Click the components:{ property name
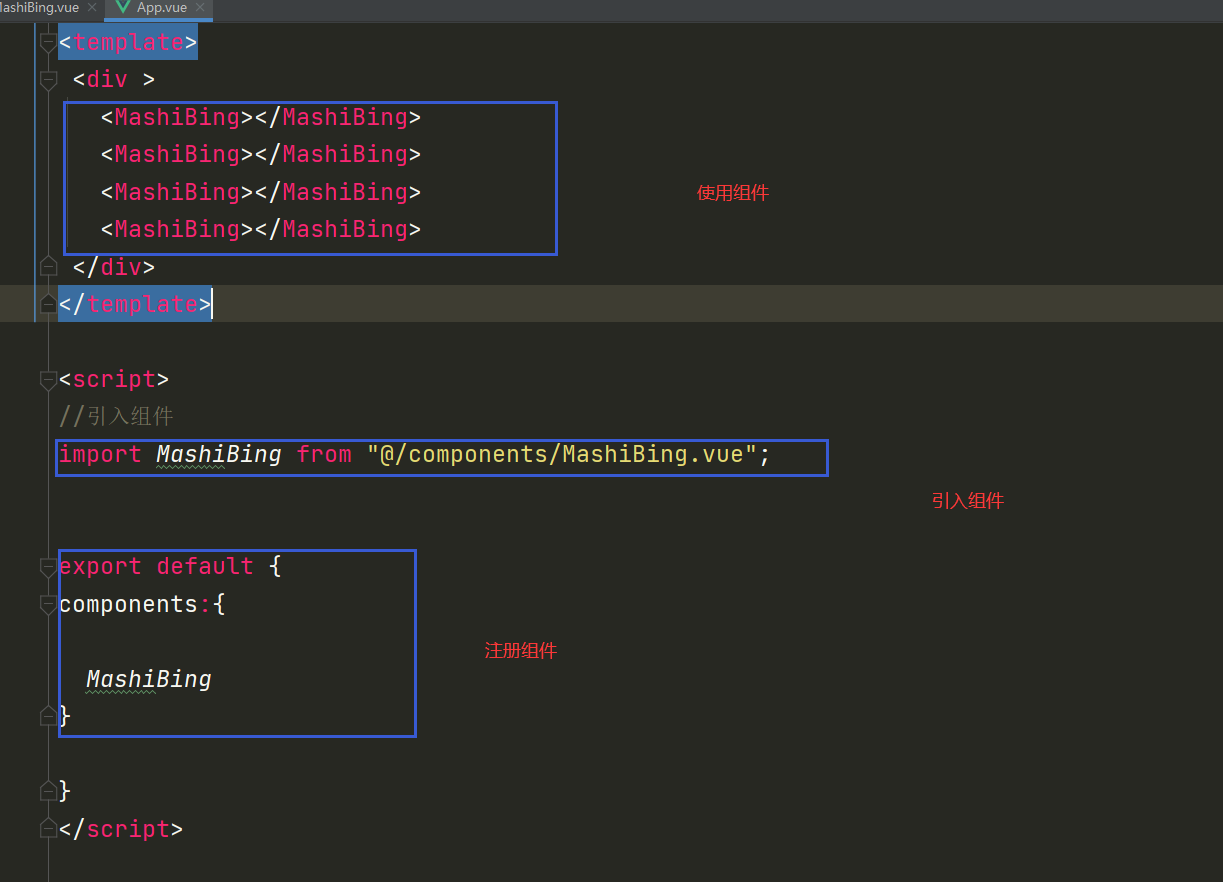The width and height of the screenshot is (1223, 882). 128,604
